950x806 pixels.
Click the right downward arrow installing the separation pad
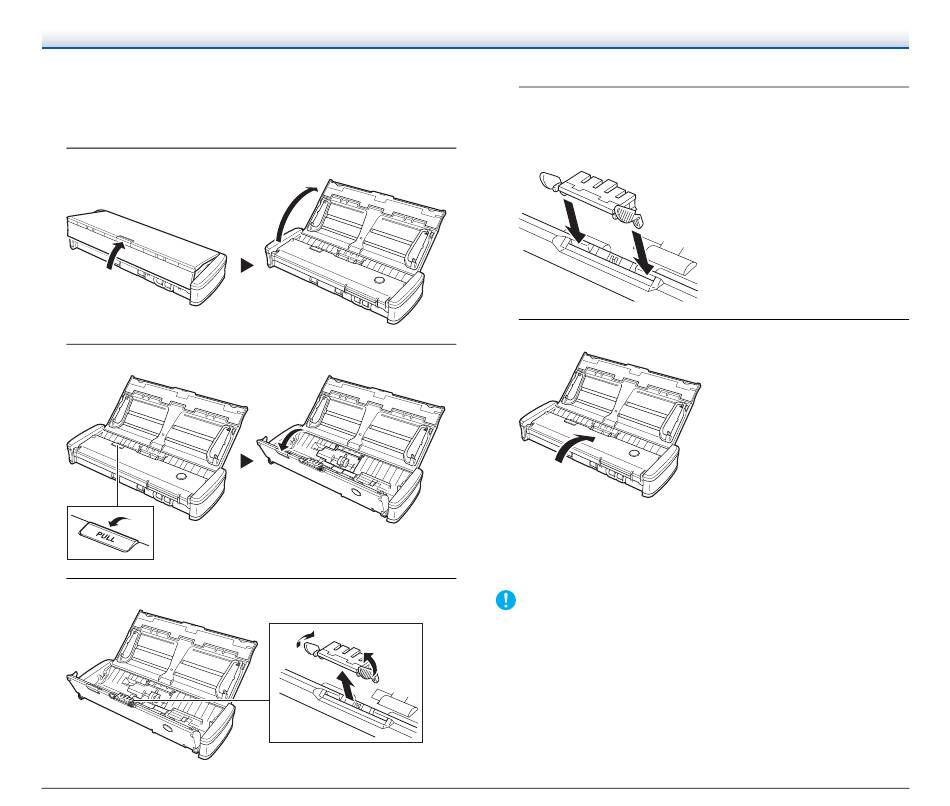pos(643,251)
